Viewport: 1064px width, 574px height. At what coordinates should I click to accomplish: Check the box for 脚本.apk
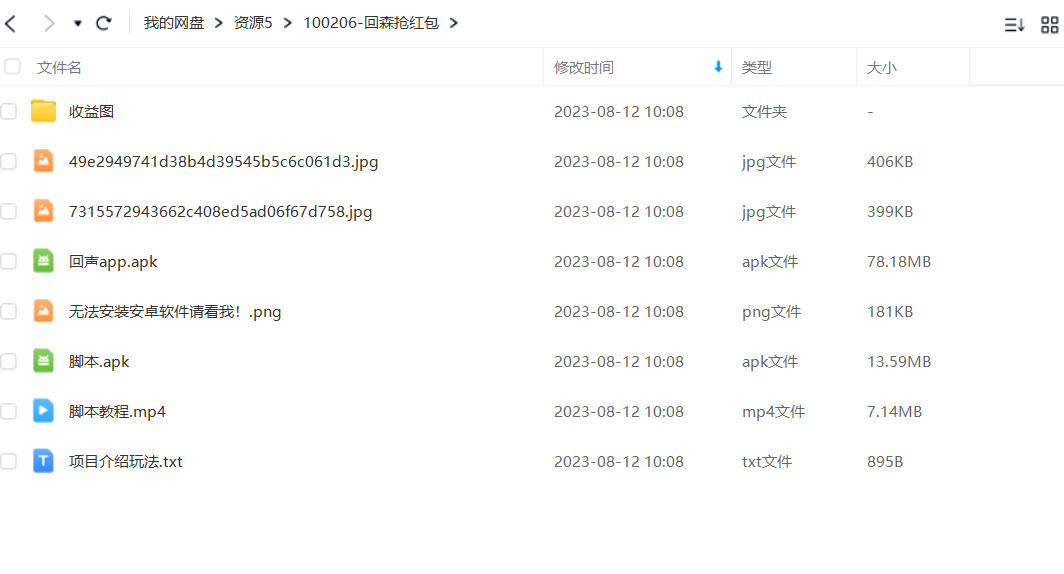tap(8, 362)
